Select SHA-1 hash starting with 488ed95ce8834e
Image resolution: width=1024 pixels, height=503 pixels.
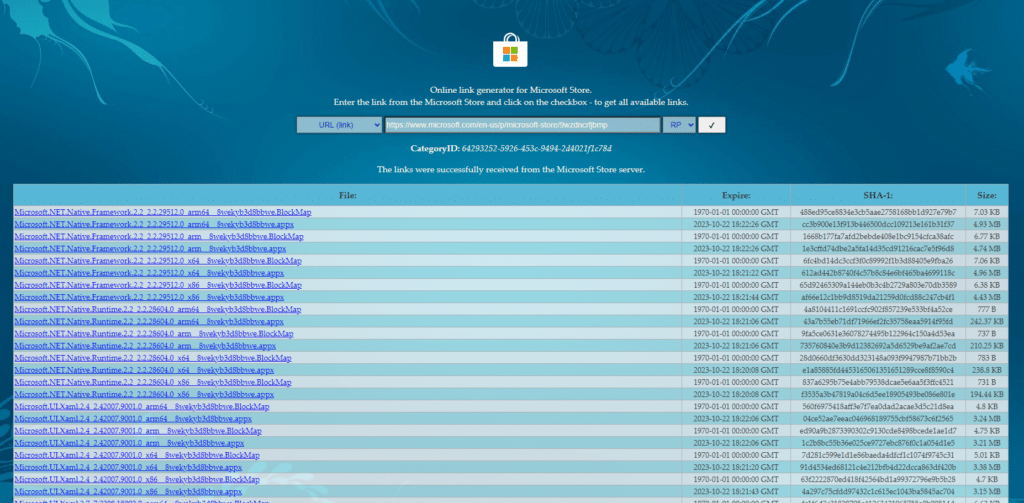pyautogui.click(x=878, y=212)
